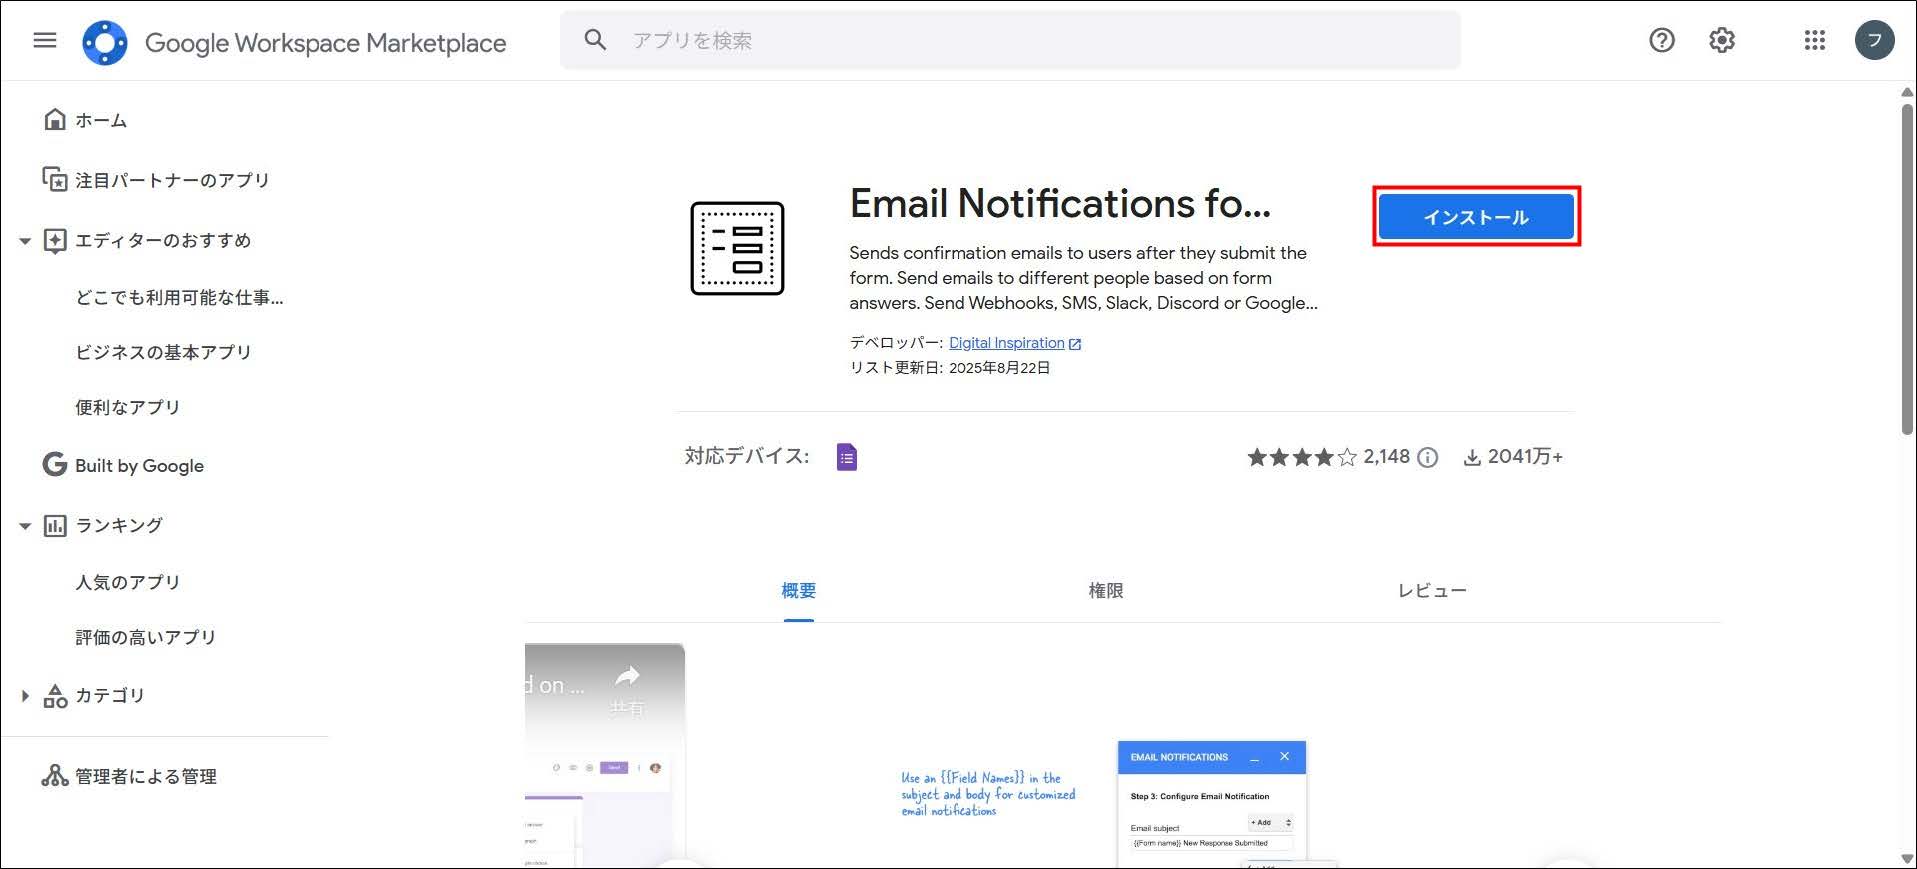Viewport: 1917px width, 869px height.
Task: Switch to the 権限 tab
Action: pos(1105,591)
